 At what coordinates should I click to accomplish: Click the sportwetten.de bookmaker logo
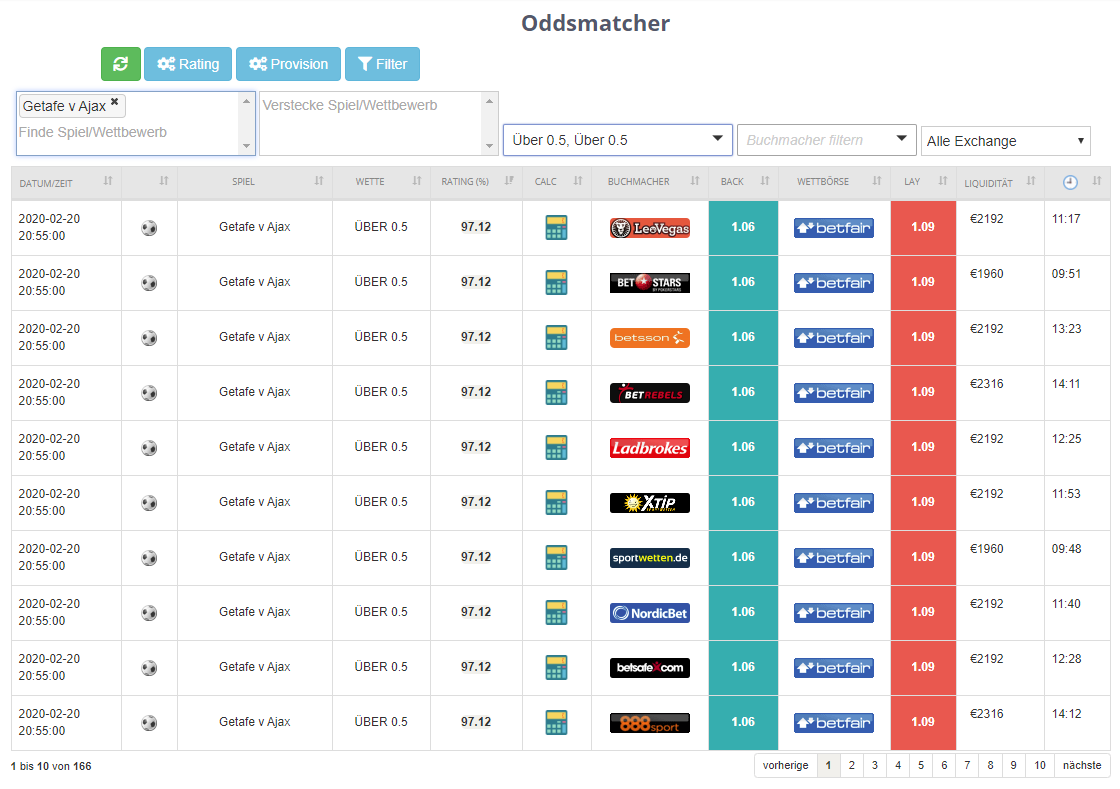pos(650,558)
